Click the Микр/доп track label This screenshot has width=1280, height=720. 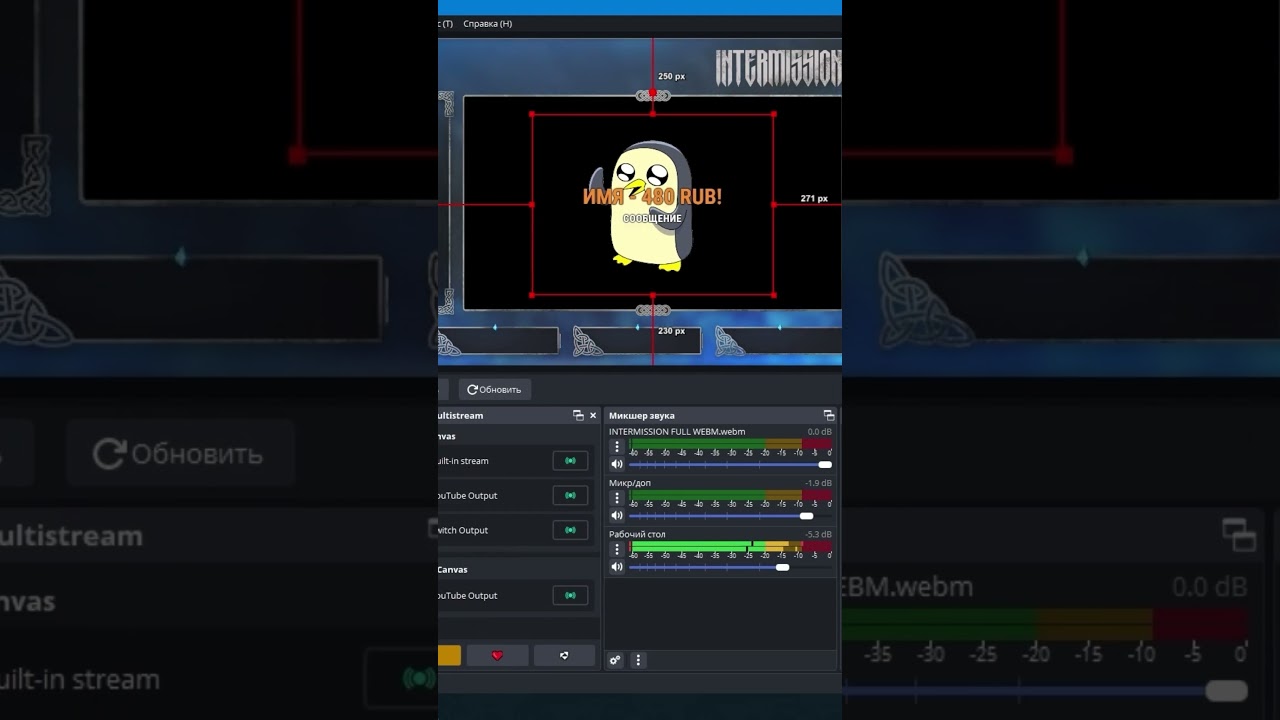point(630,483)
